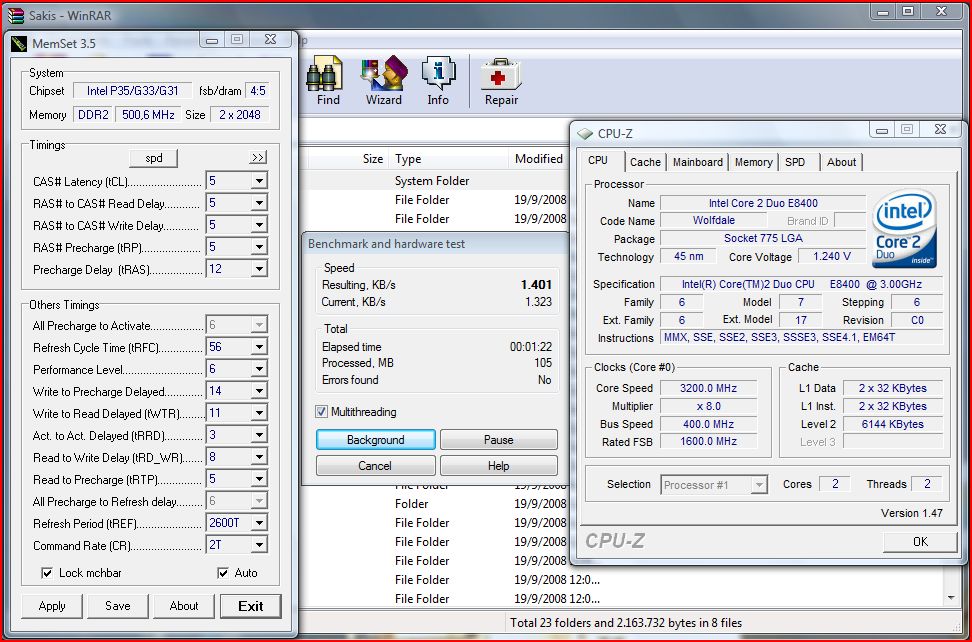The height and width of the screenshot is (642, 972).
Task: Click the memory frequency value 500,6 MHz
Action: click(148, 115)
